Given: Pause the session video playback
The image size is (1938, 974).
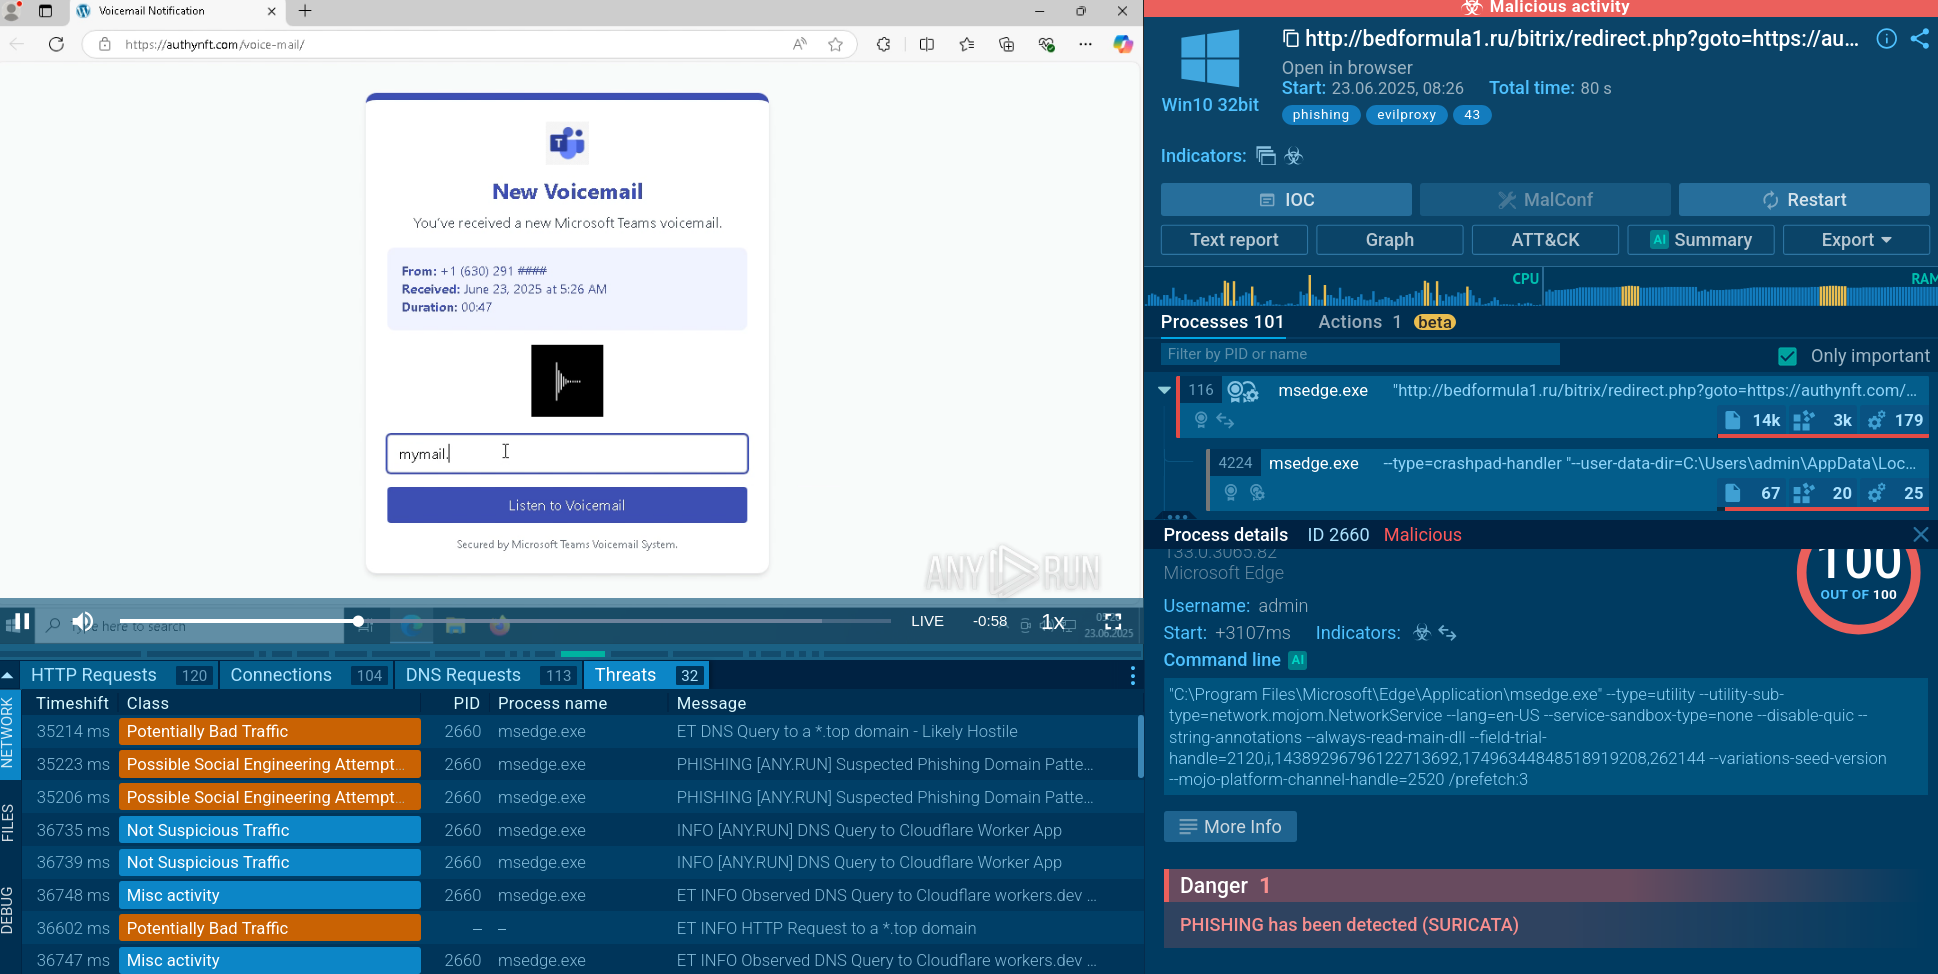Looking at the screenshot, I should [17, 622].
